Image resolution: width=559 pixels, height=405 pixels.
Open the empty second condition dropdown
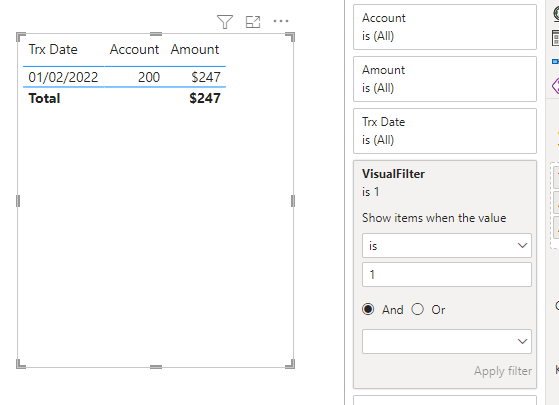(447, 342)
